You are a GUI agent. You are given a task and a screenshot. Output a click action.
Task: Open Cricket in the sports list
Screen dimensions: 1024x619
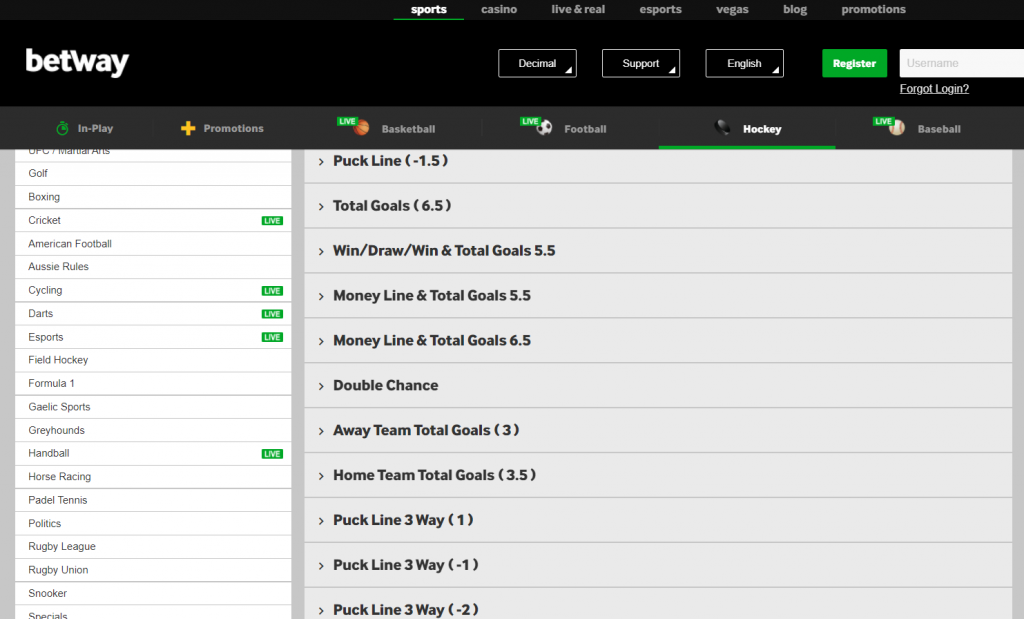click(x=153, y=221)
